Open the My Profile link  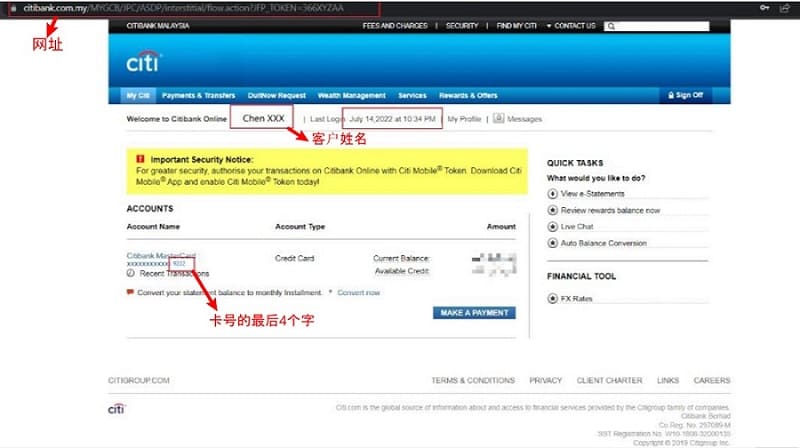[x=464, y=119]
